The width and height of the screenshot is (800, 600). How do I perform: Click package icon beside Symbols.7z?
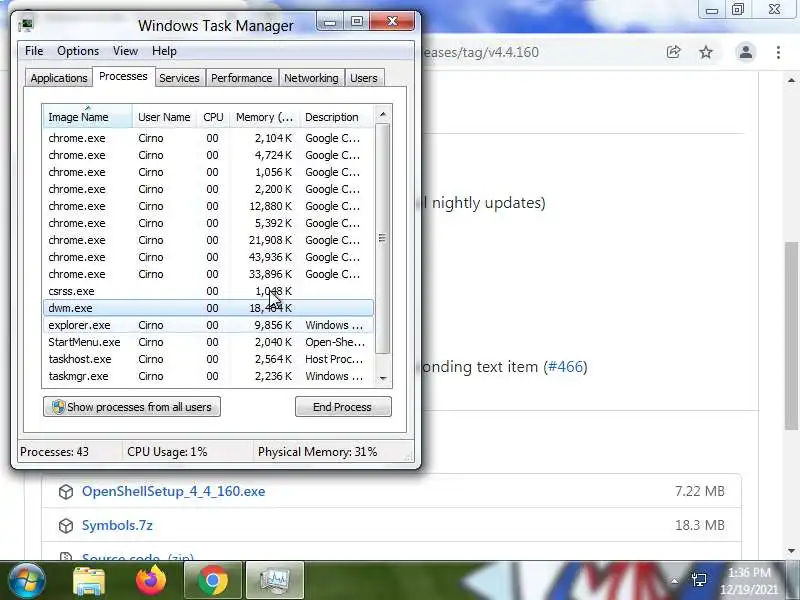pos(66,526)
